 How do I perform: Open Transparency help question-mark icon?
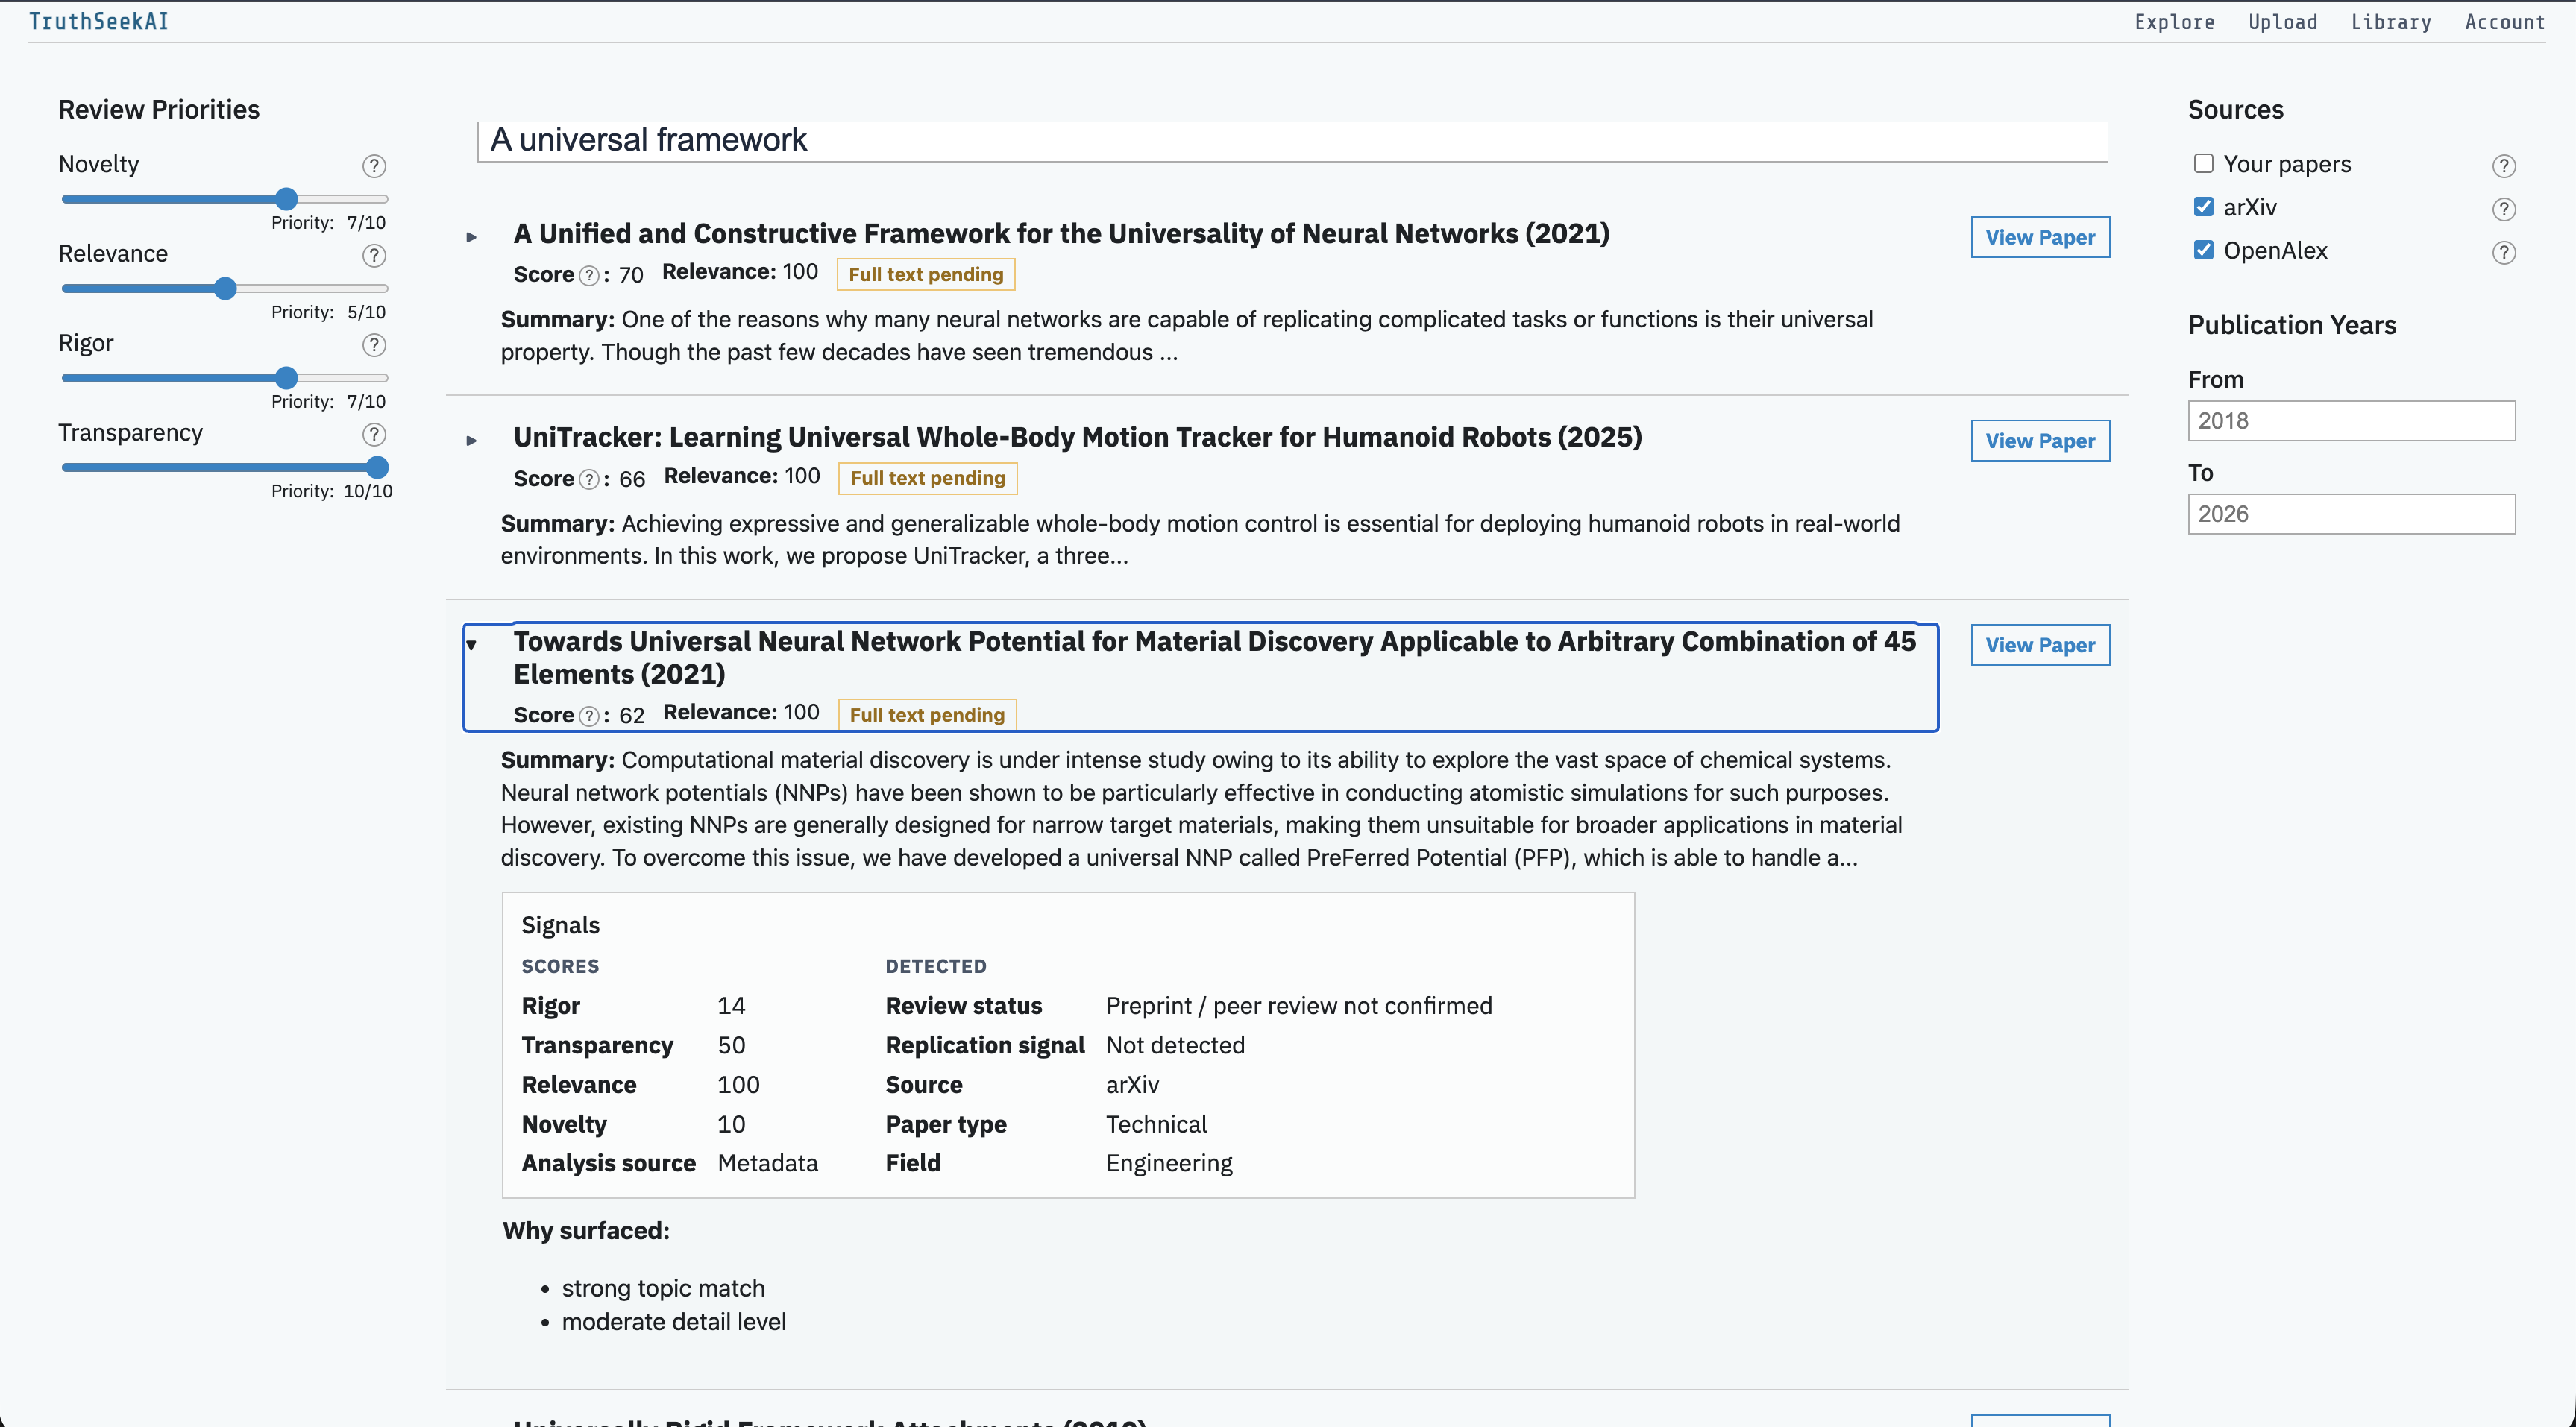coord(374,435)
